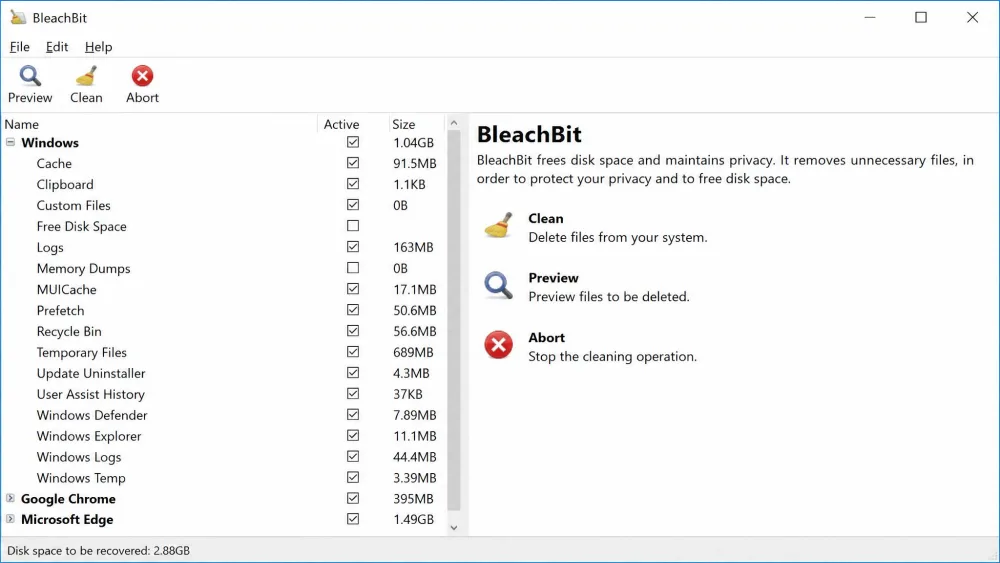The height and width of the screenshot is (563, 1000).
Task: Maximize the BleachBit window
Action: [921, 17]
